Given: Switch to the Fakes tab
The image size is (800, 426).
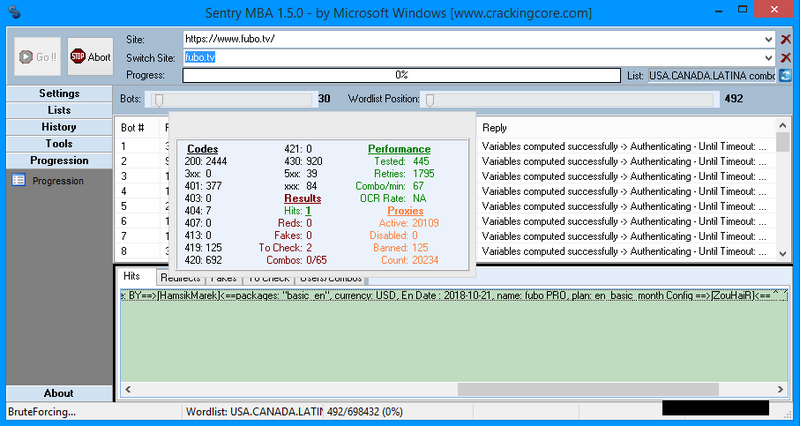Looking at the screenshot, I should point(223,278).
